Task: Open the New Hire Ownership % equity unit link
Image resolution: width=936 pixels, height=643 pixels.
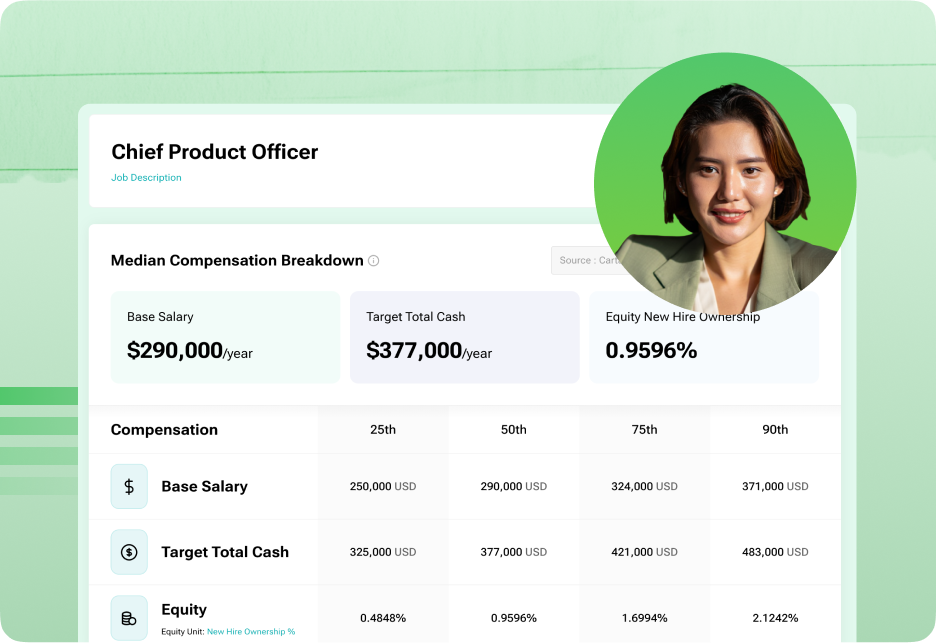Action: click(x=251, y=632)
